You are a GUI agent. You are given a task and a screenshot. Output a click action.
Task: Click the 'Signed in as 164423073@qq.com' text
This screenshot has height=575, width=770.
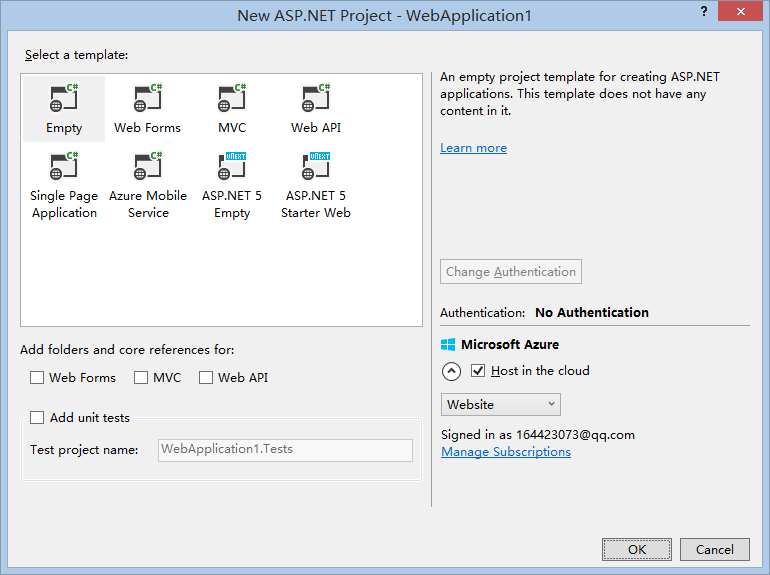538,435
